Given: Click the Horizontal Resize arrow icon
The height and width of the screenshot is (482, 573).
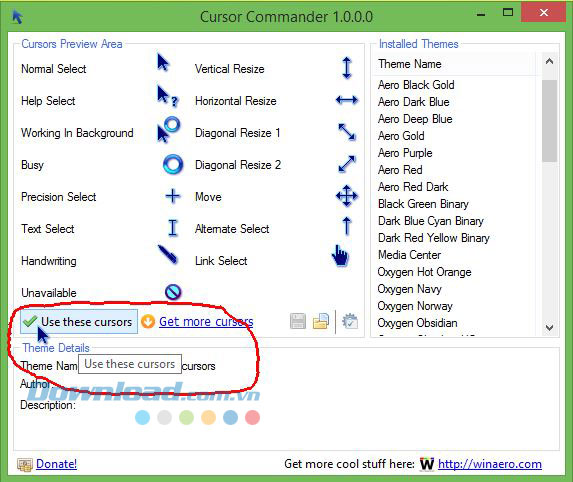Looking at the screenshot, I should click(346, 100).
